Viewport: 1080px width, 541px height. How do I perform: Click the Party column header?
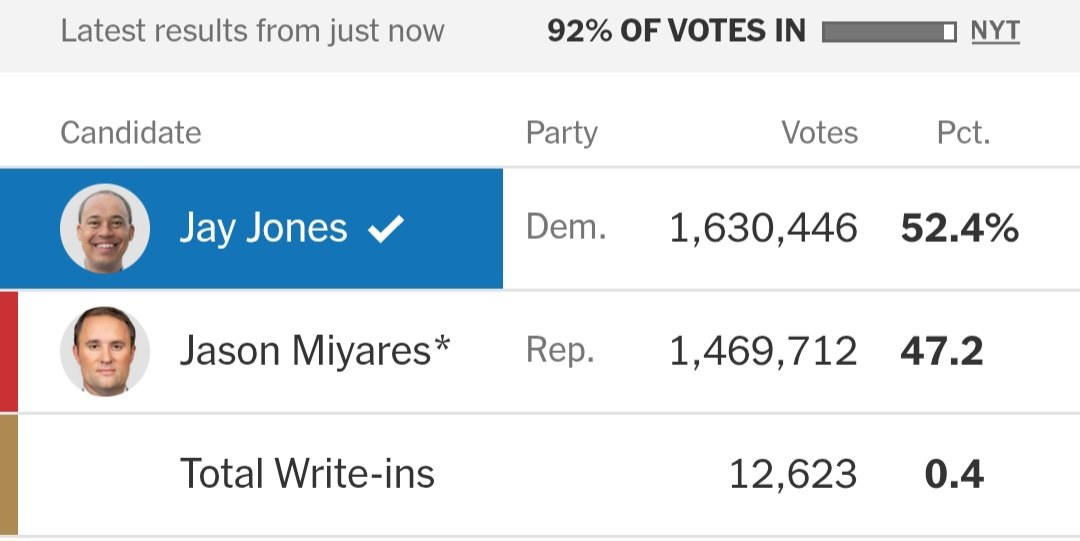[561, 132]
